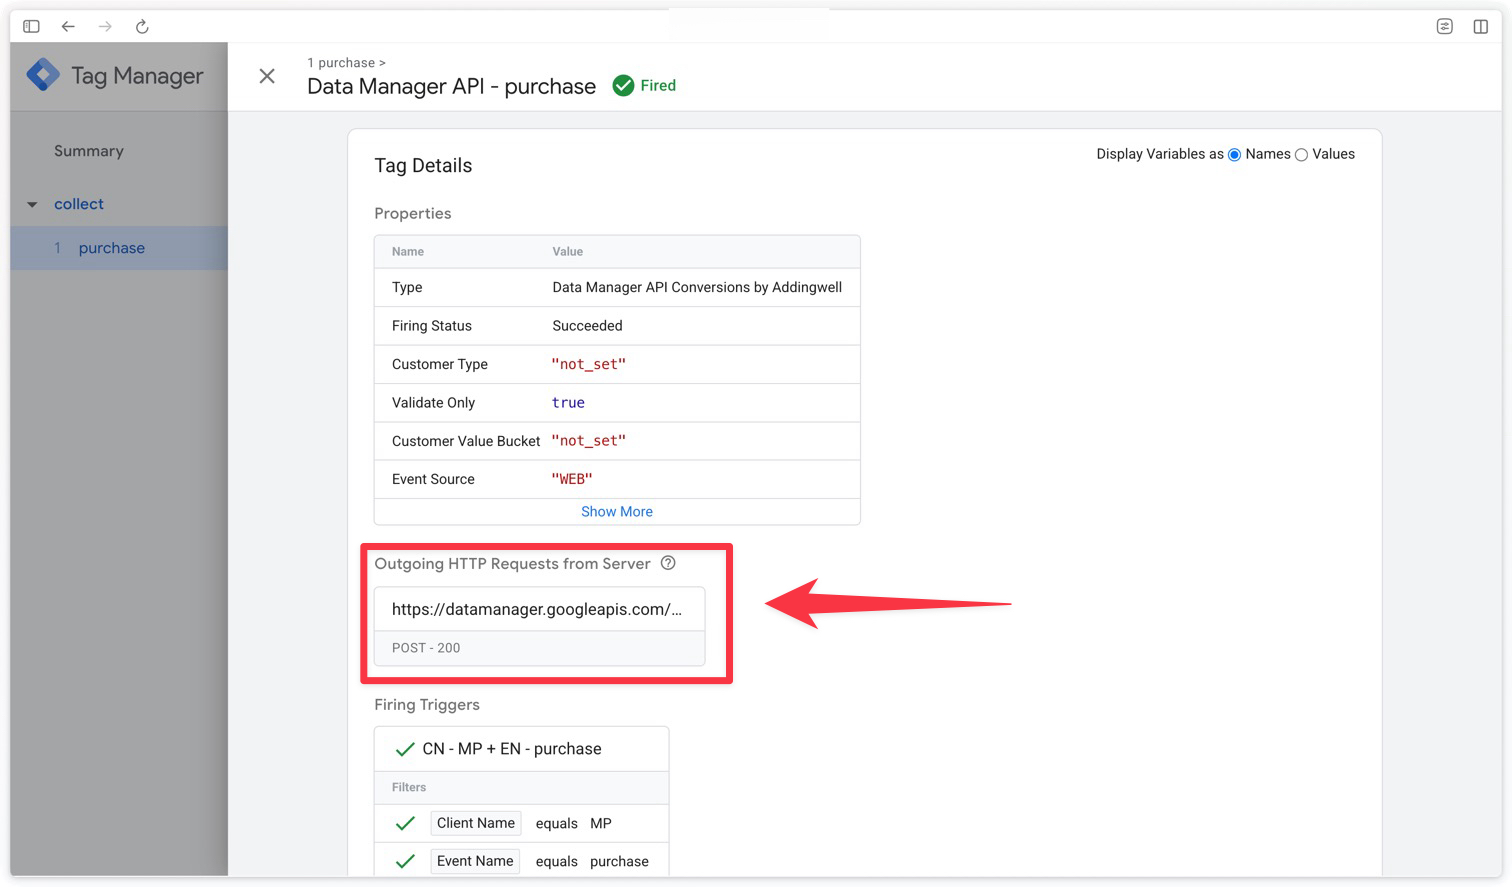The width and height of the screenshot is (1512, 887).
Task: Click the Event Source "WEB" value
Action: (x=572, y=479)
